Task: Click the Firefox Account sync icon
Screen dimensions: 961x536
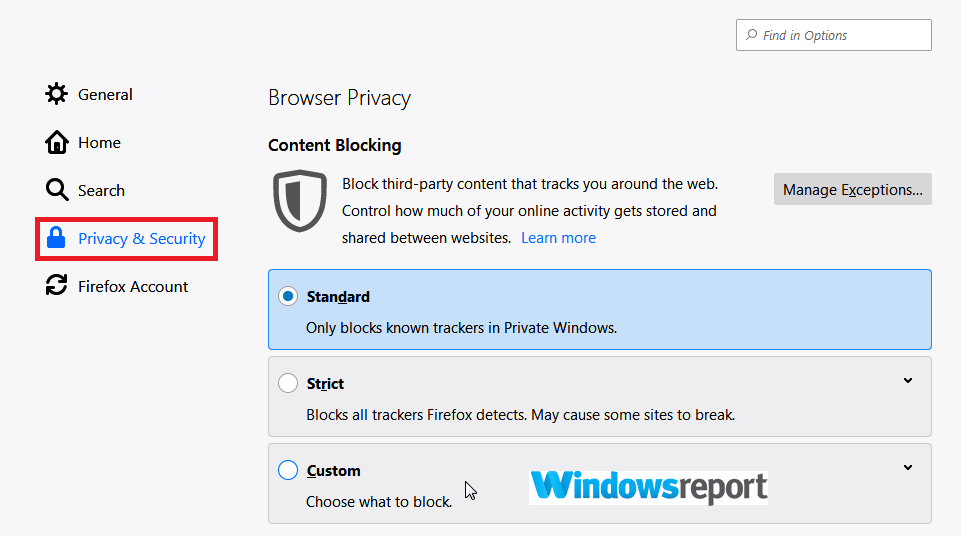Action: (x=57, y=286)
